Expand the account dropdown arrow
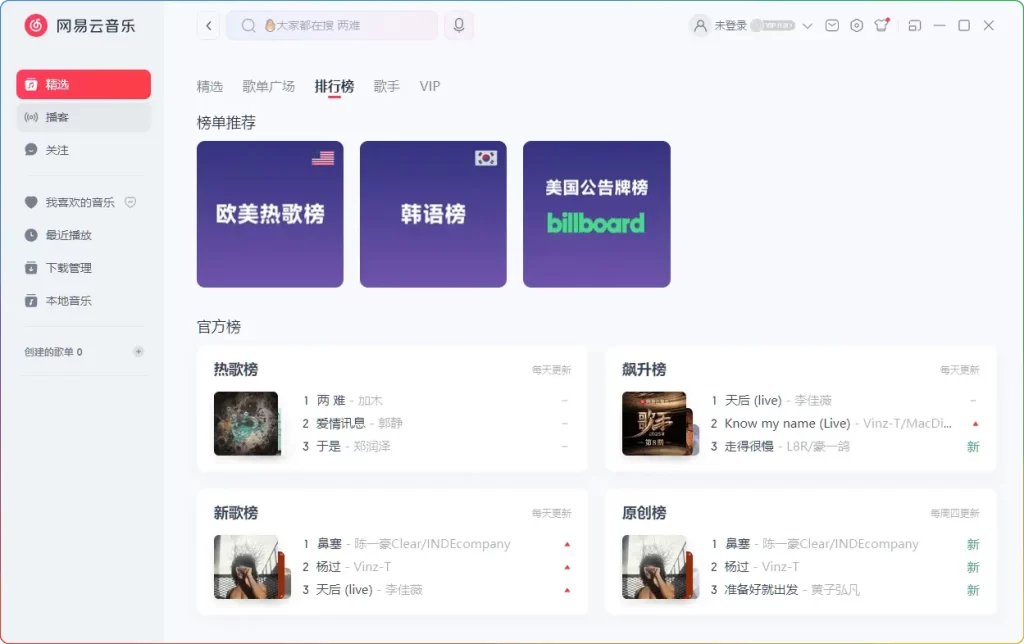 coord(808,26)
